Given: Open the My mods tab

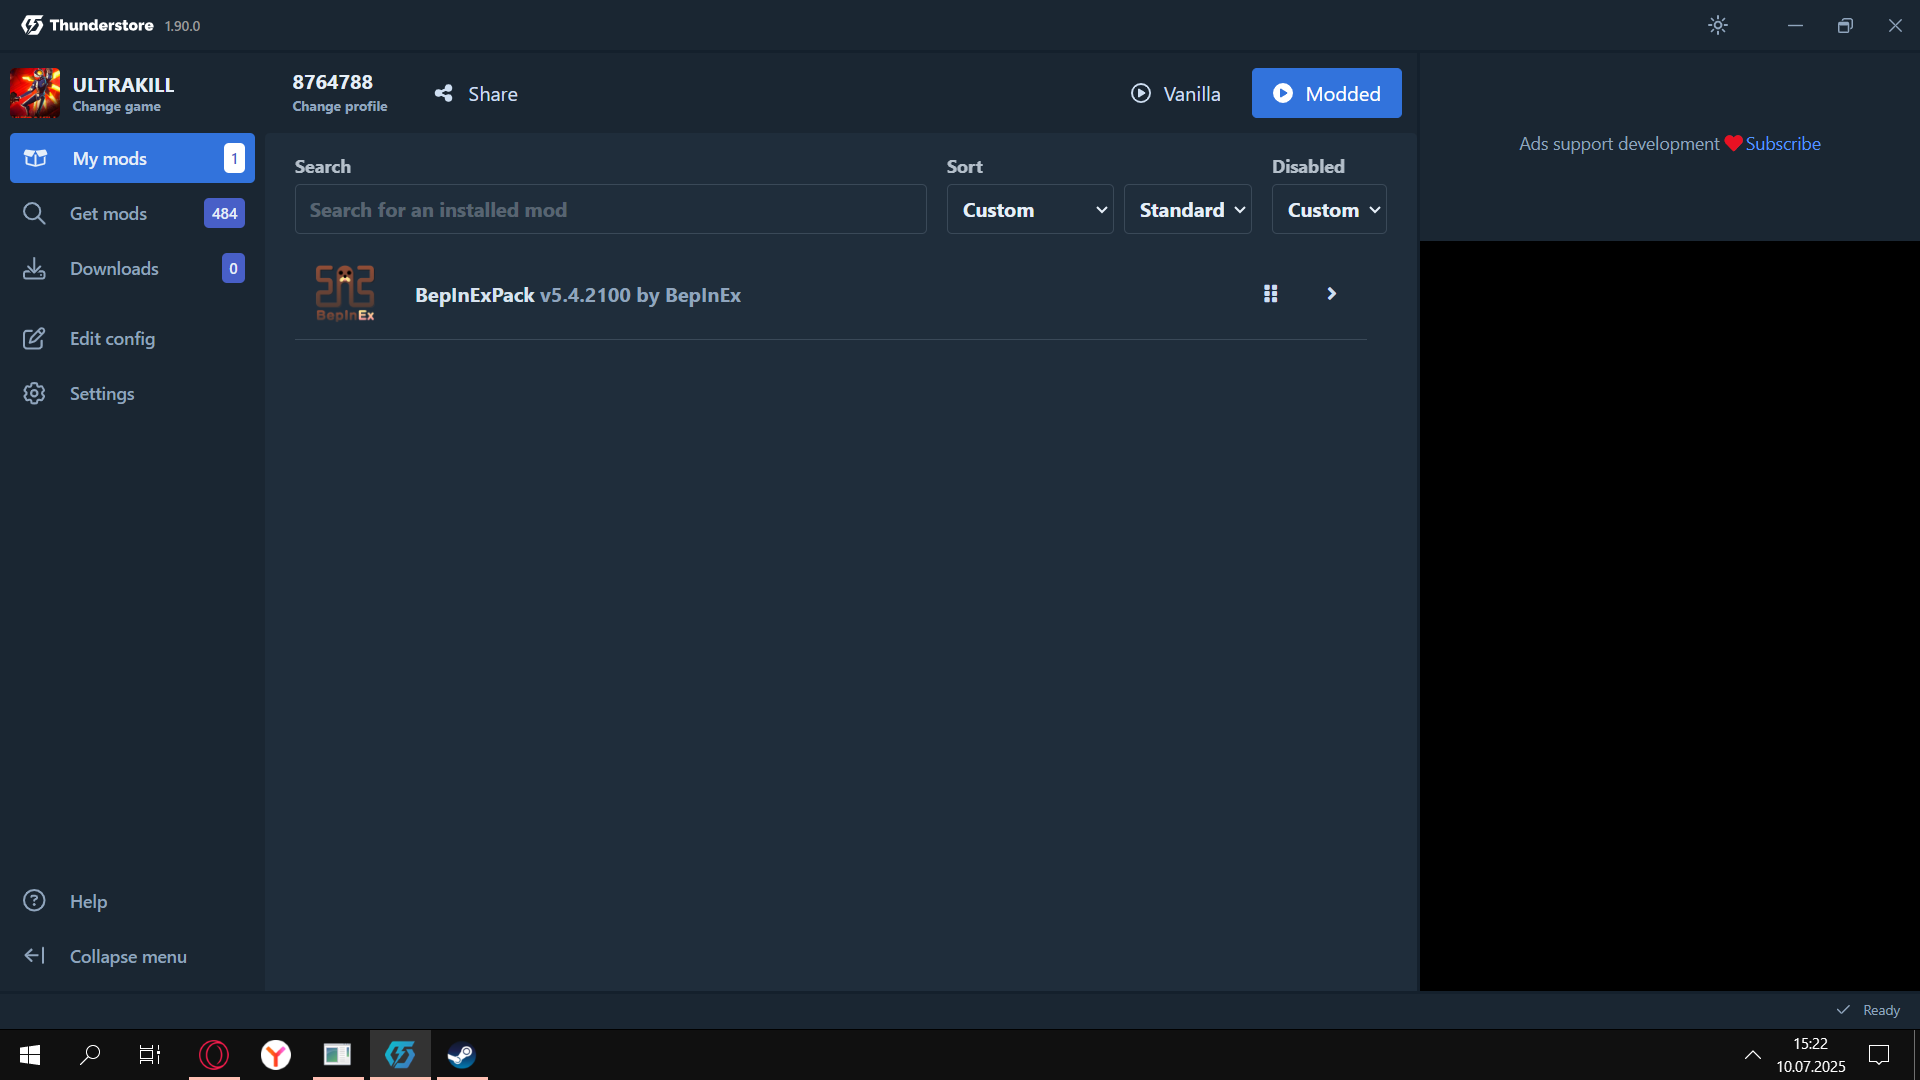Looking at the screenshot, I should coord(132,158).
